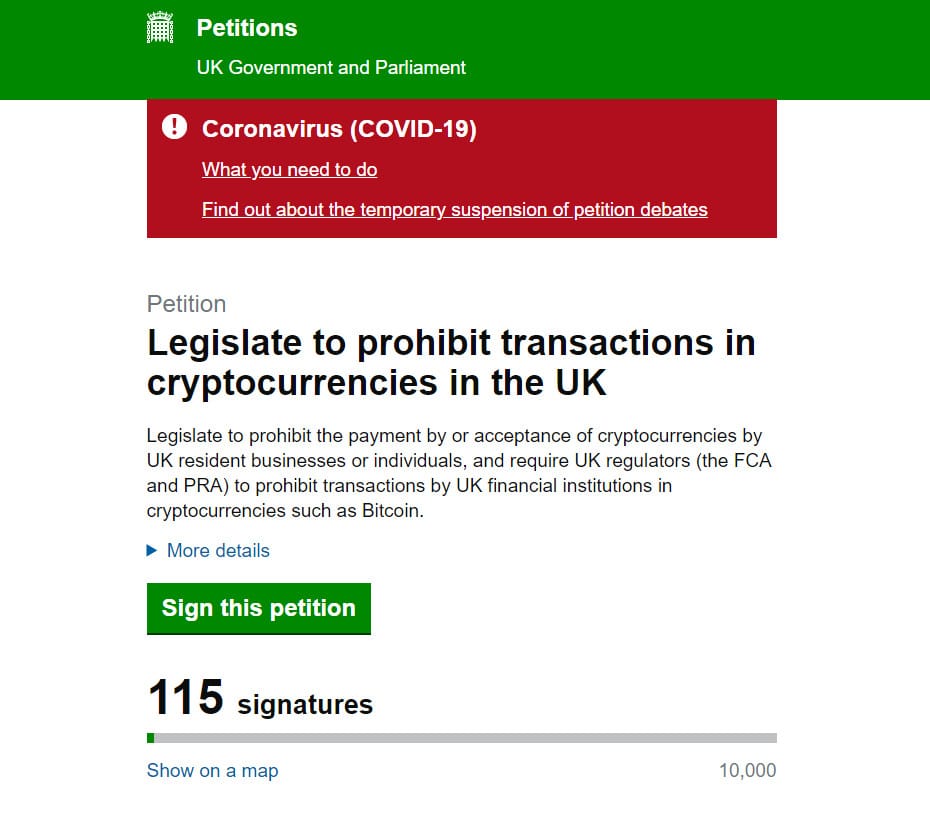Viewport: 930px width, 815px height.
Task: Open the Petitions home title link
Action: tap(247, 28)
